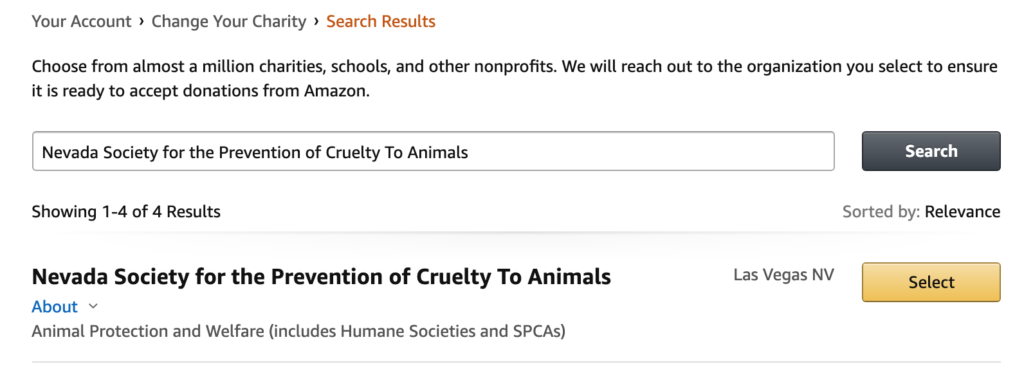Click the separator arrow after Your Account
This screenshot has height=369, width=1024.
[141, 22]
